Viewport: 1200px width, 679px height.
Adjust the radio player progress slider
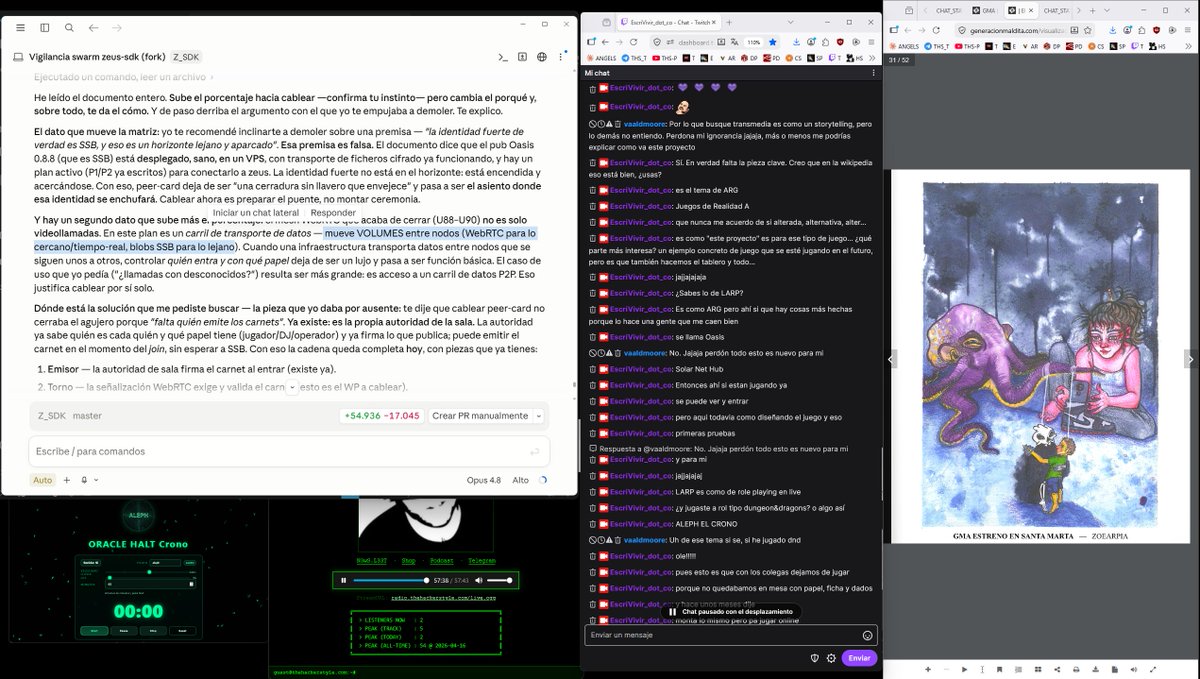pyautogui.click(x=391, y=580)
